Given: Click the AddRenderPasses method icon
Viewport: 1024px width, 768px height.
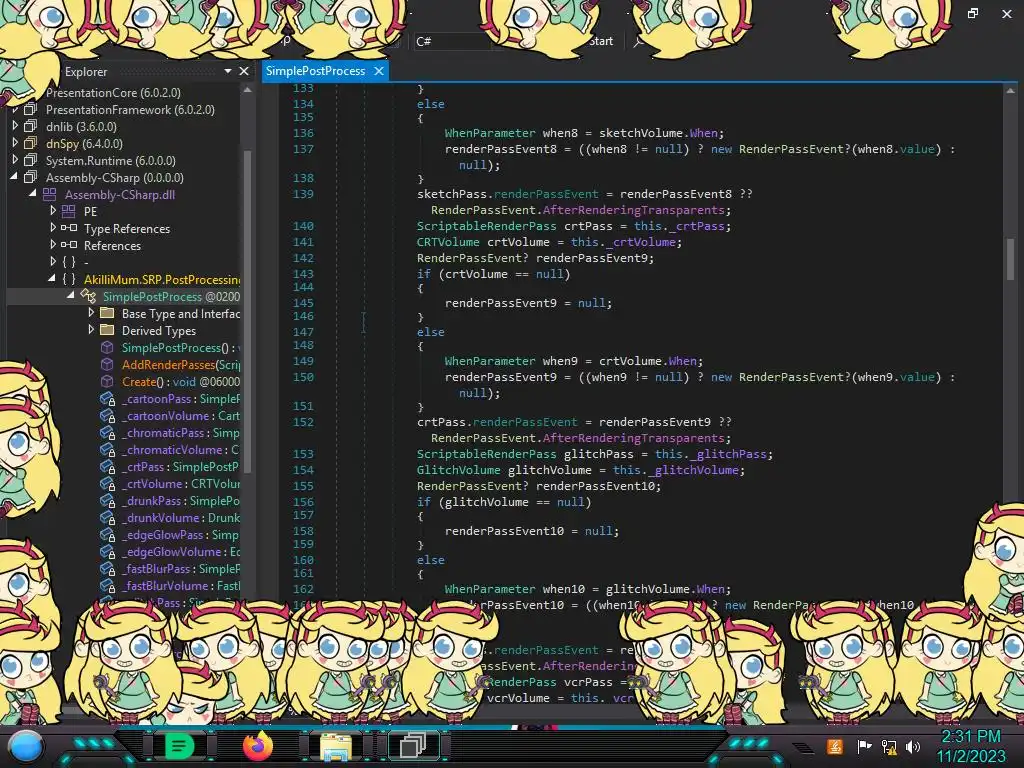Looking at the screenshot, I should (x=107, y=364).
